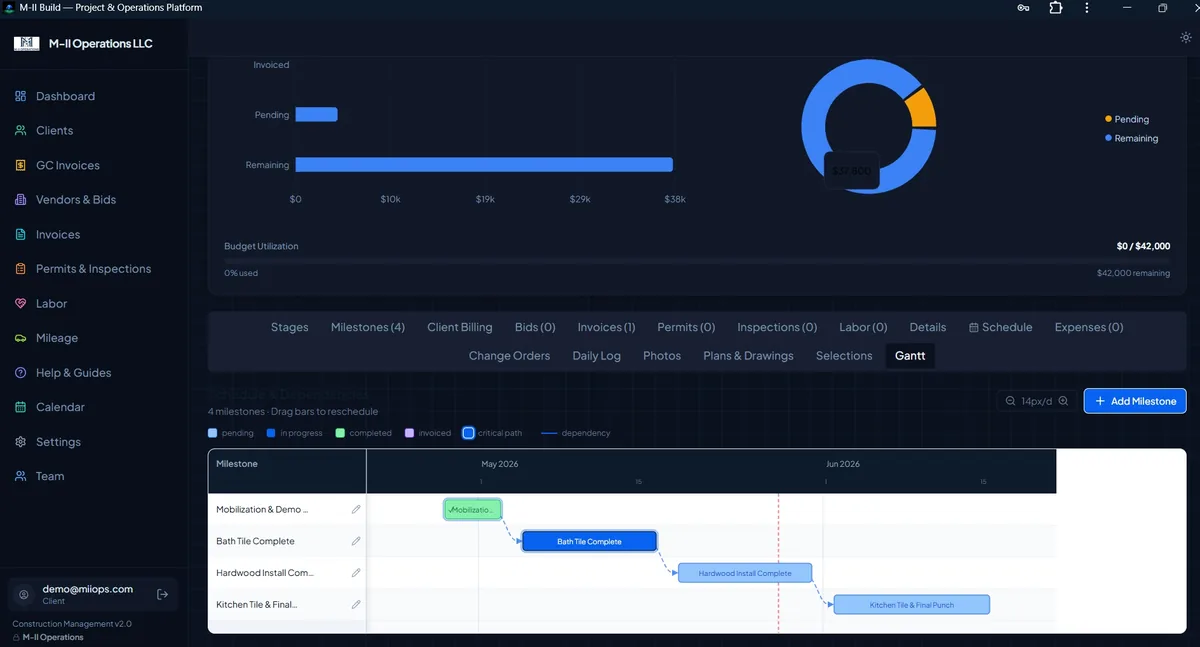Click the user avatar icon near demo@miiops.com

[23, 594]
